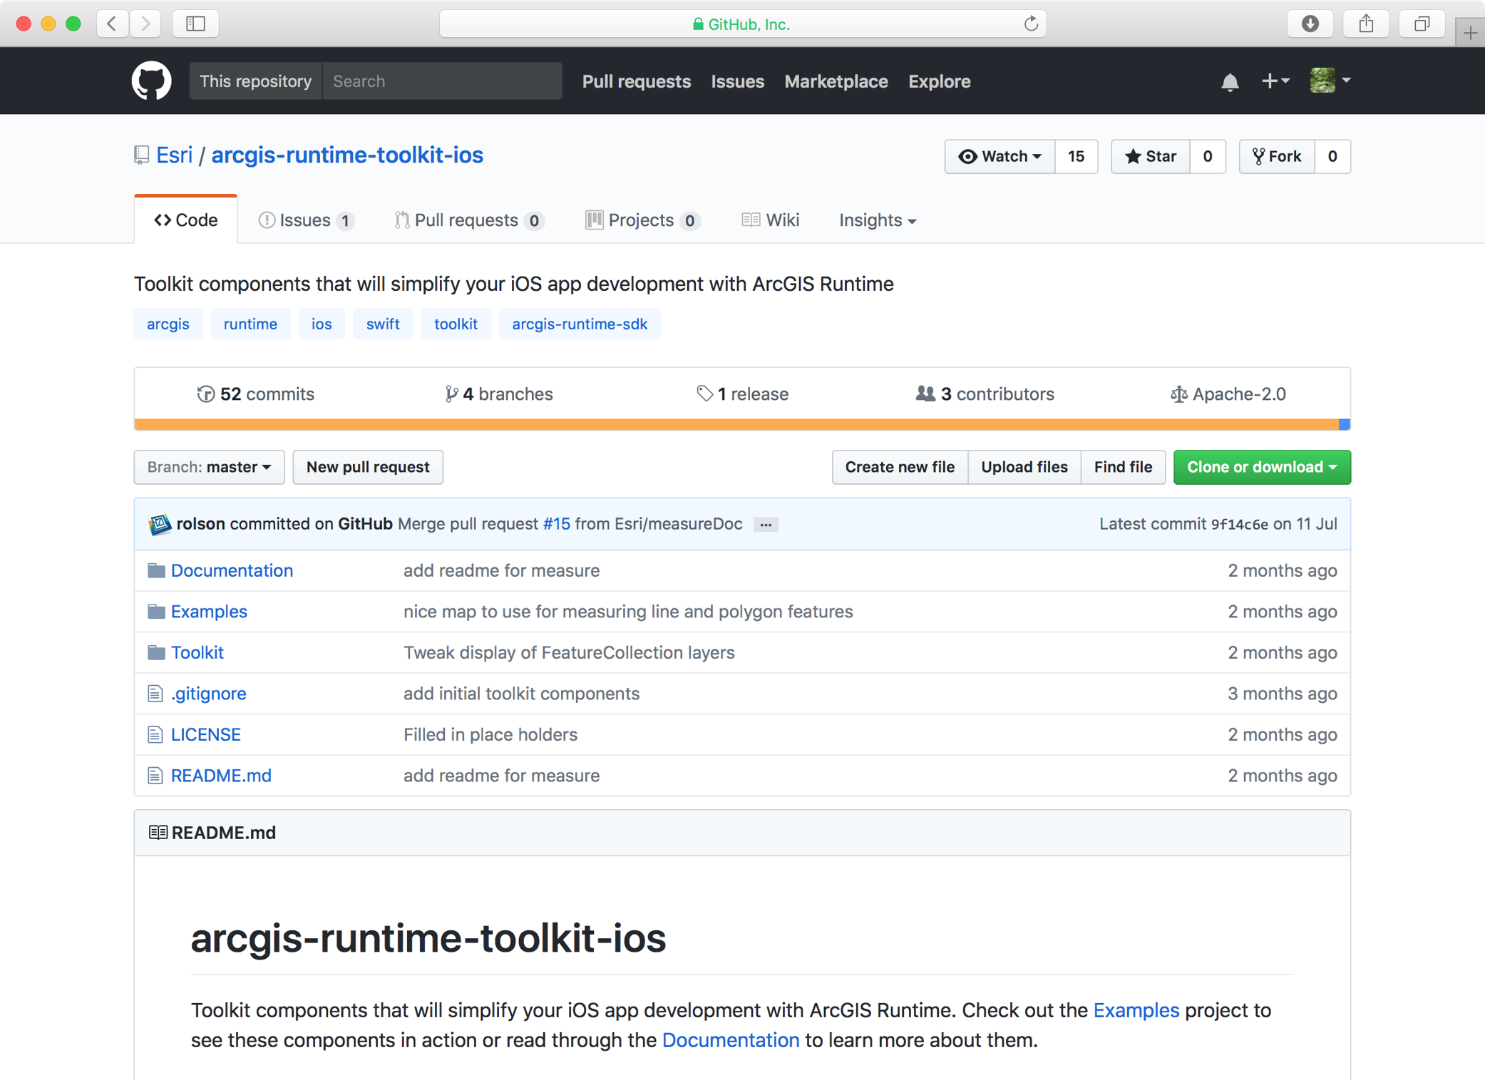Viewport: 1485px width, 1080px height.
Task: View the 4 branches
Action: 499,394
